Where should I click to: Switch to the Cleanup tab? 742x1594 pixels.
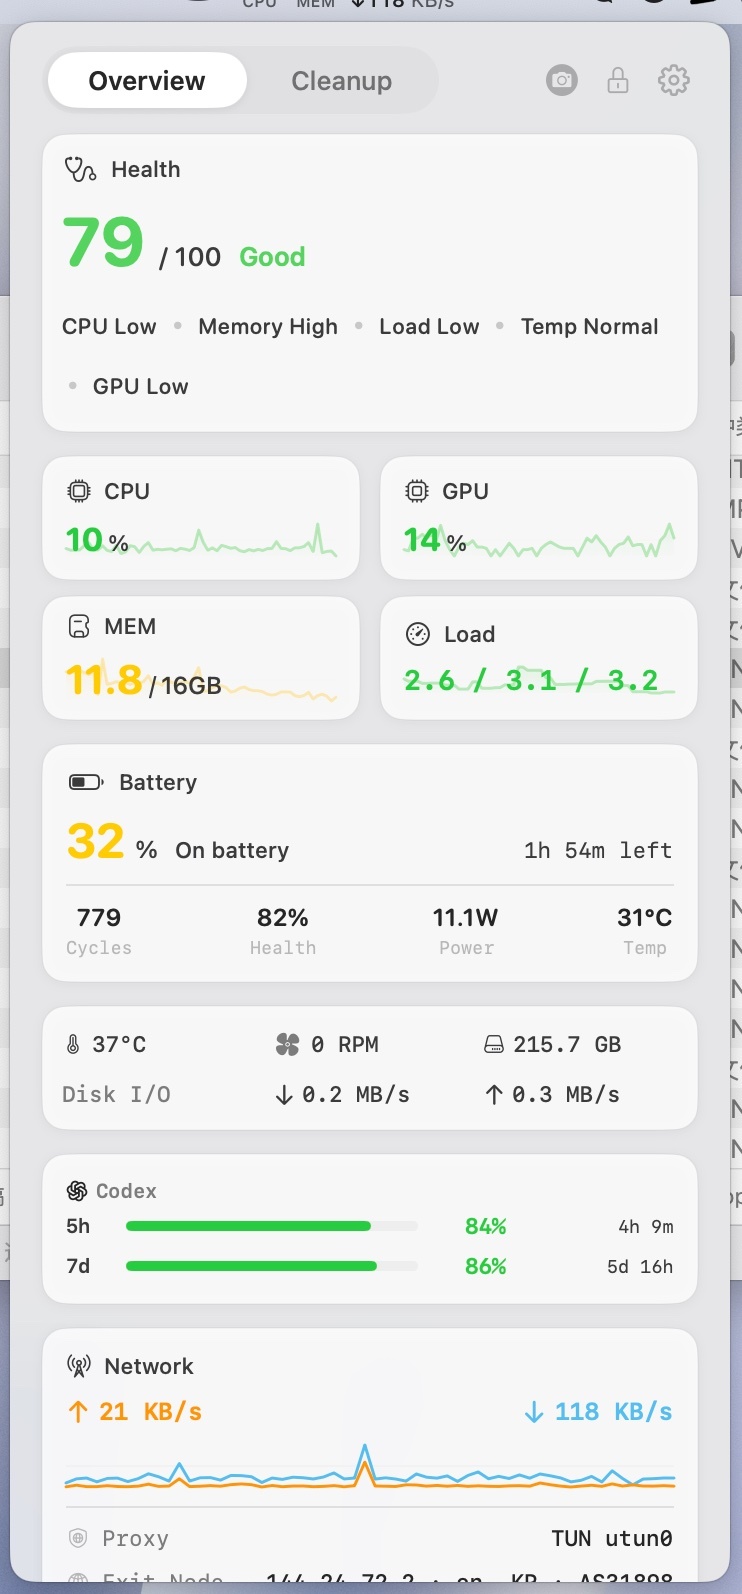pyautogui.click(x=342, y=81)
